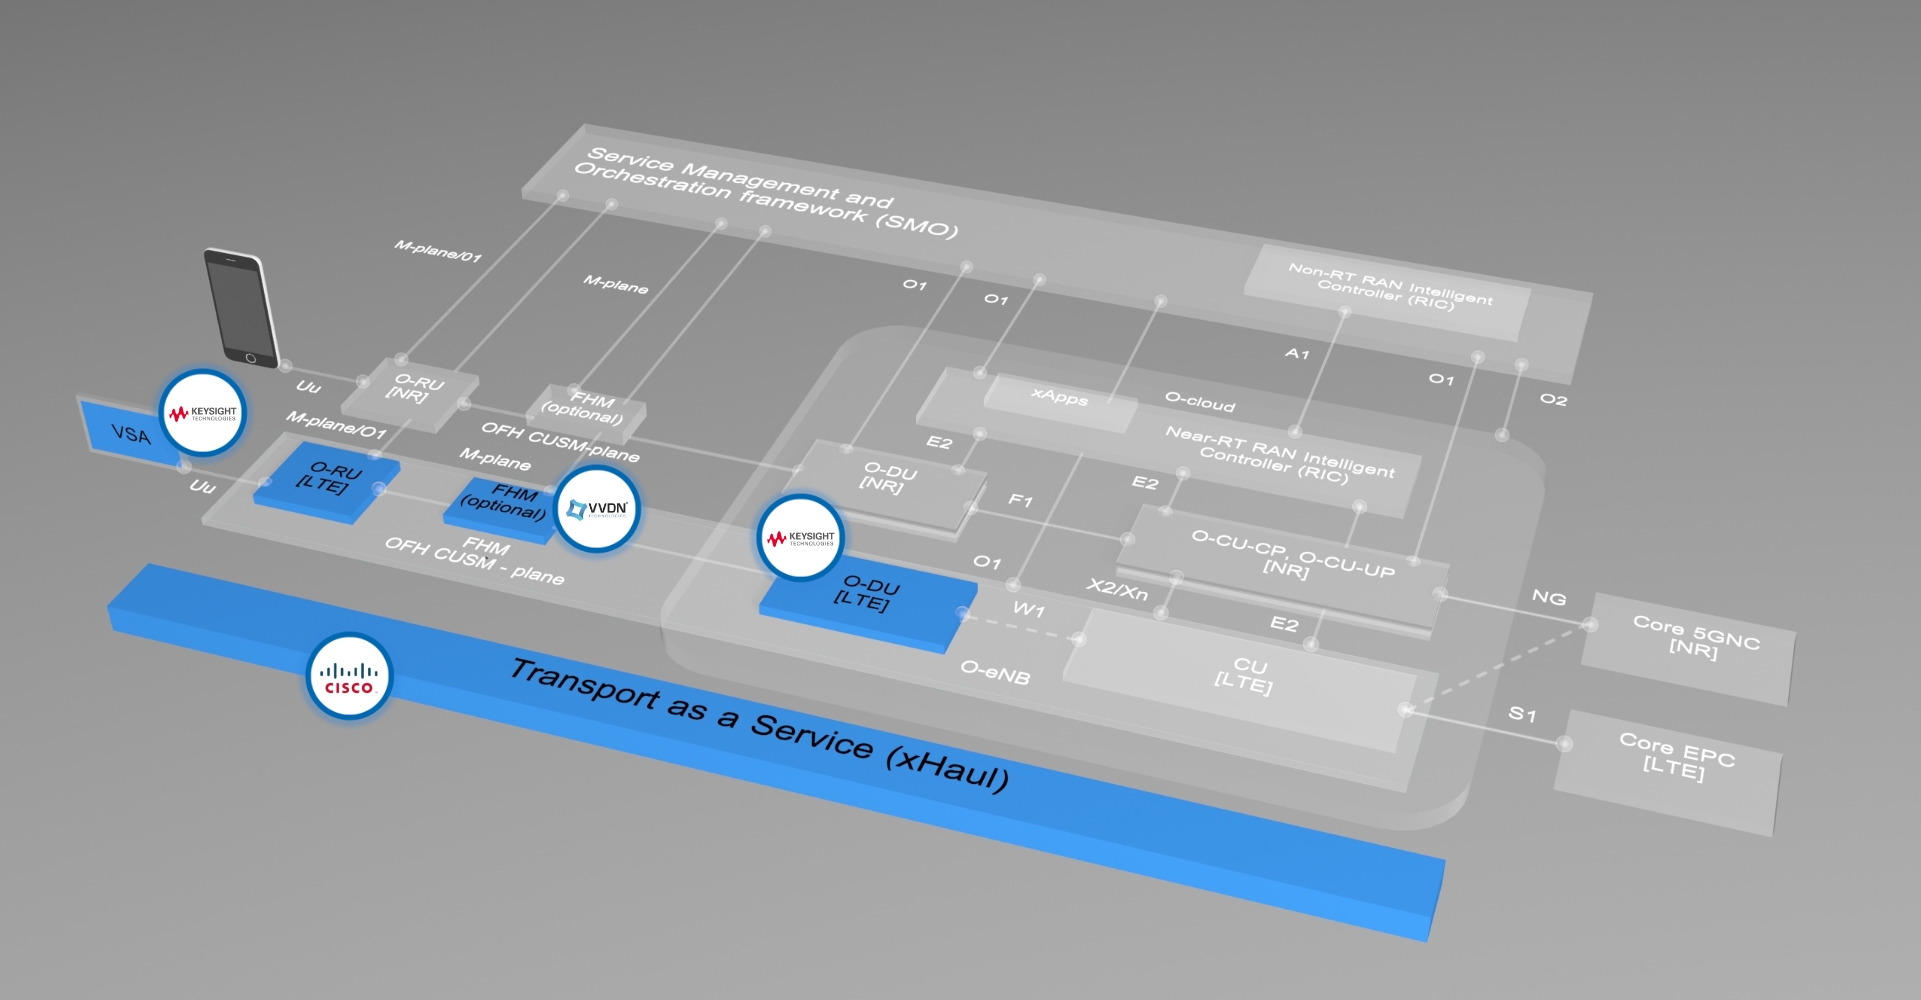Click the O-cloud label
The width and height of the screenshot is (1921, 1000).
(x=1200, y=402)
